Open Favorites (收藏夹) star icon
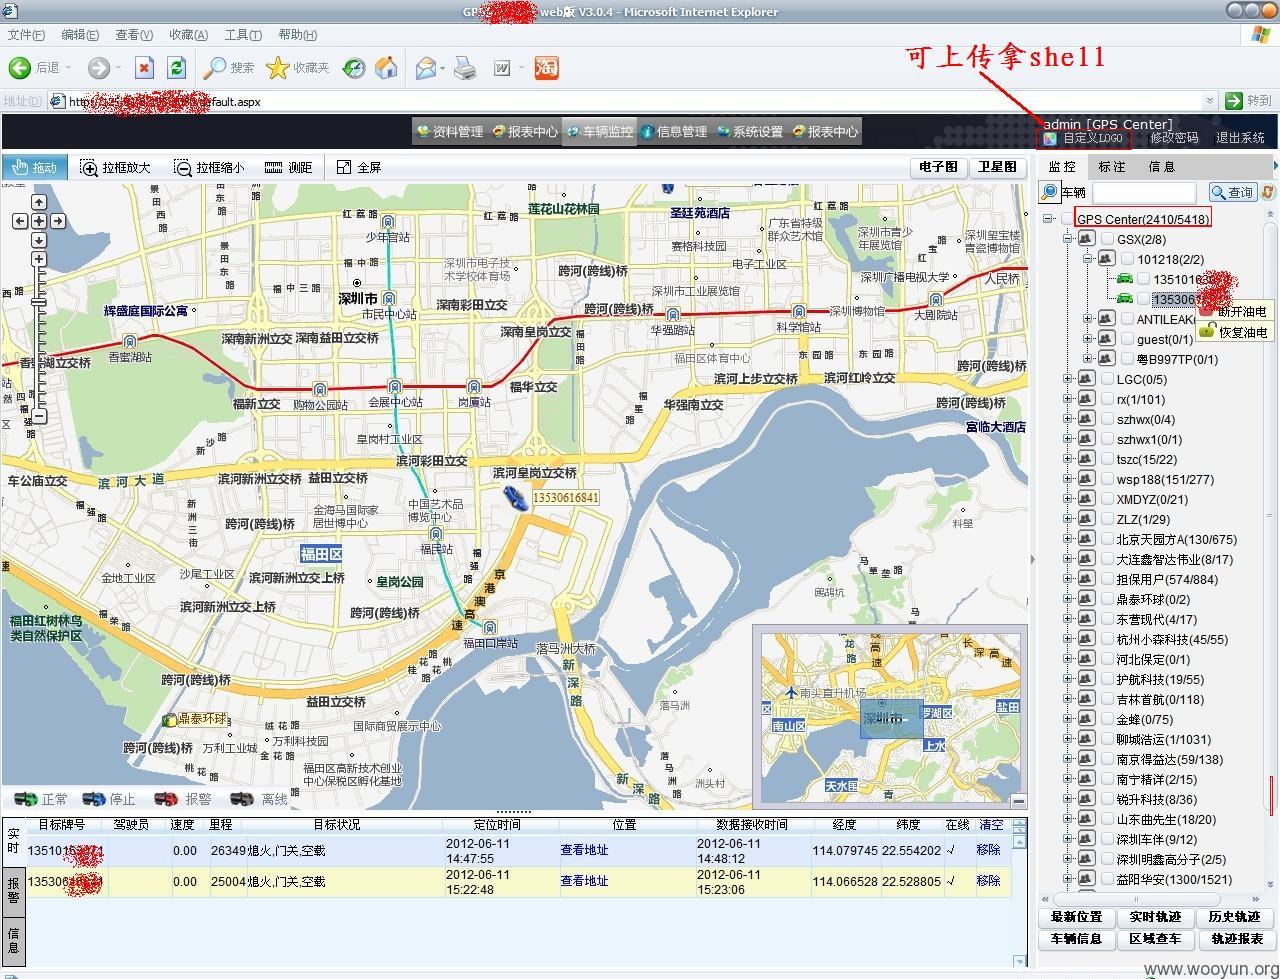The image size is (1280, 979). pyautogui.click(x=278, y=68)
